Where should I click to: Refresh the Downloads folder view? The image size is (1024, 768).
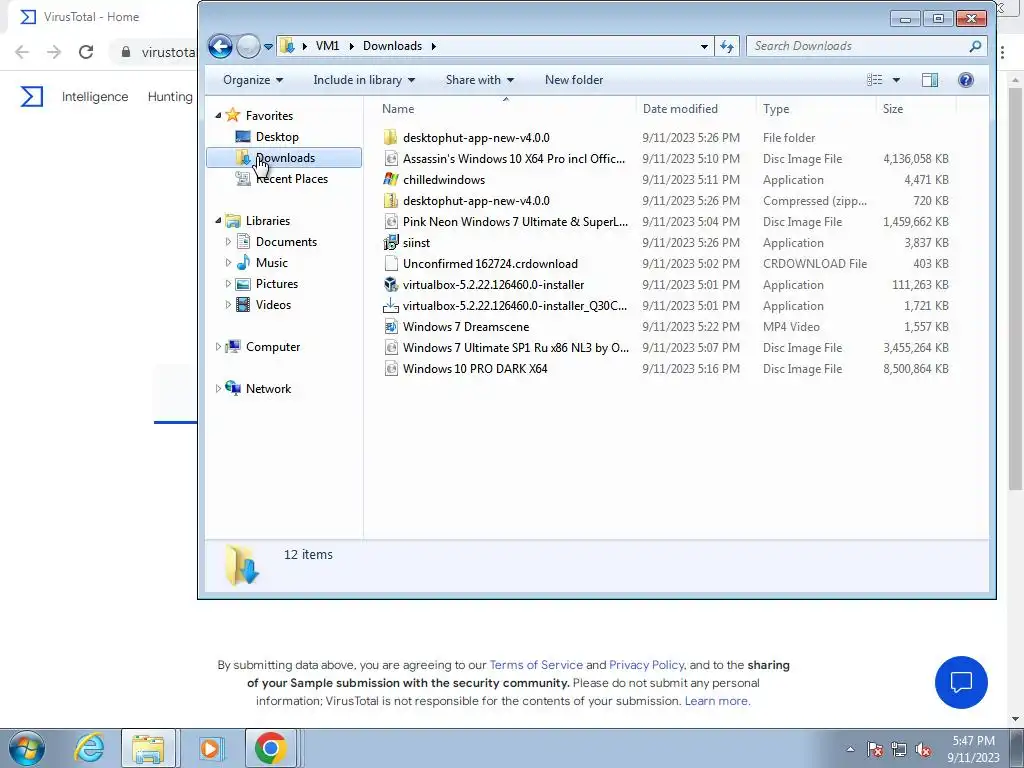tap(727, 46)
